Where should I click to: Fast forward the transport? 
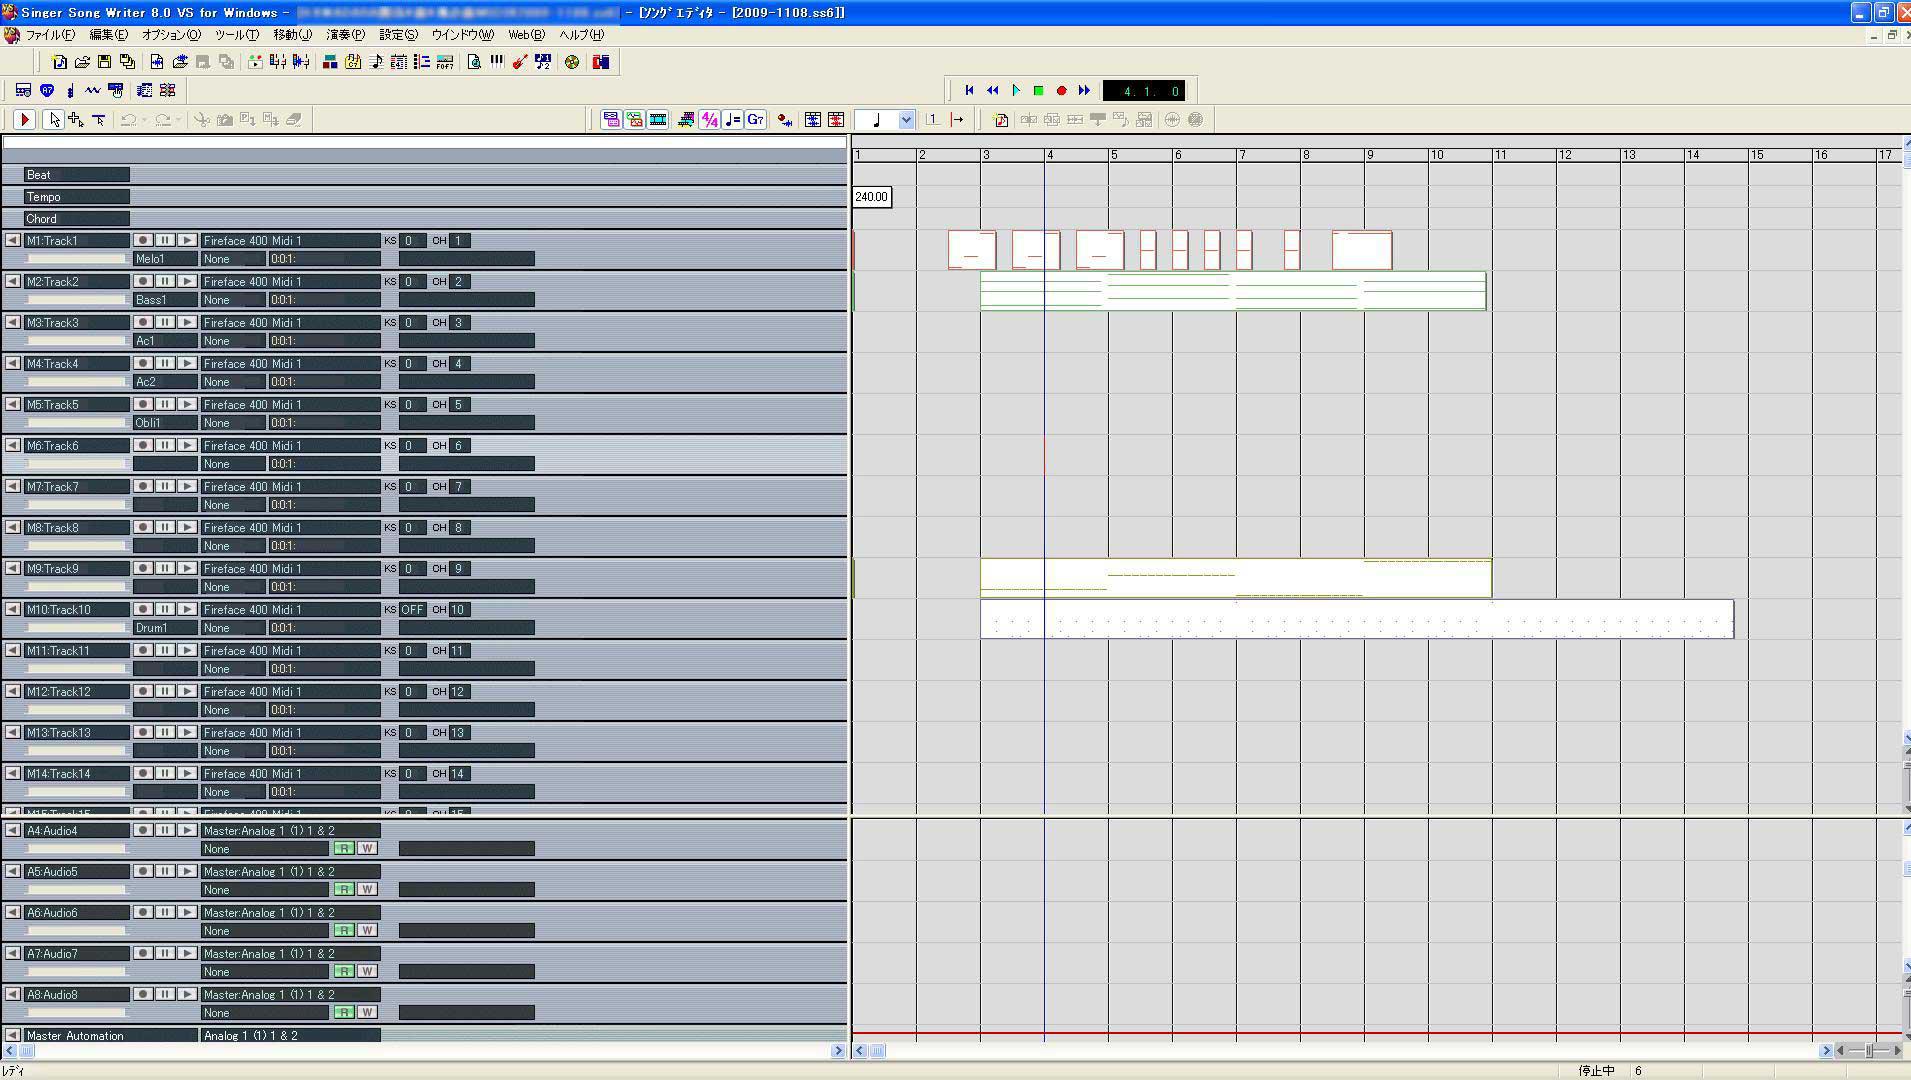(1085, 90)
